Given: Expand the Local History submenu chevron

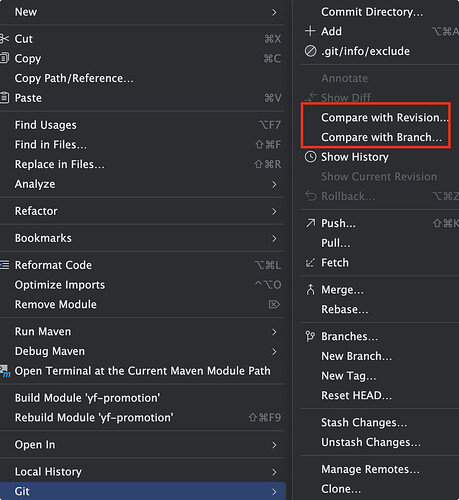Looking at the screenshot, I should [x=274, y=472].
